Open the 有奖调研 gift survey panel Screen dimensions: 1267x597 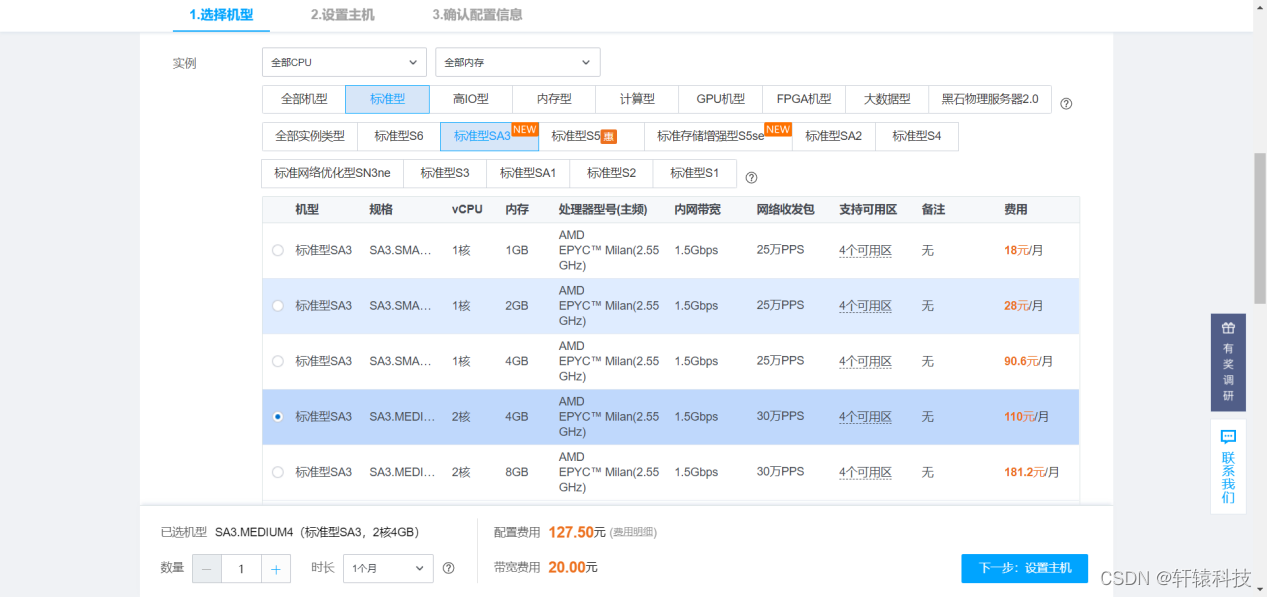click(x=1228, y=360)
